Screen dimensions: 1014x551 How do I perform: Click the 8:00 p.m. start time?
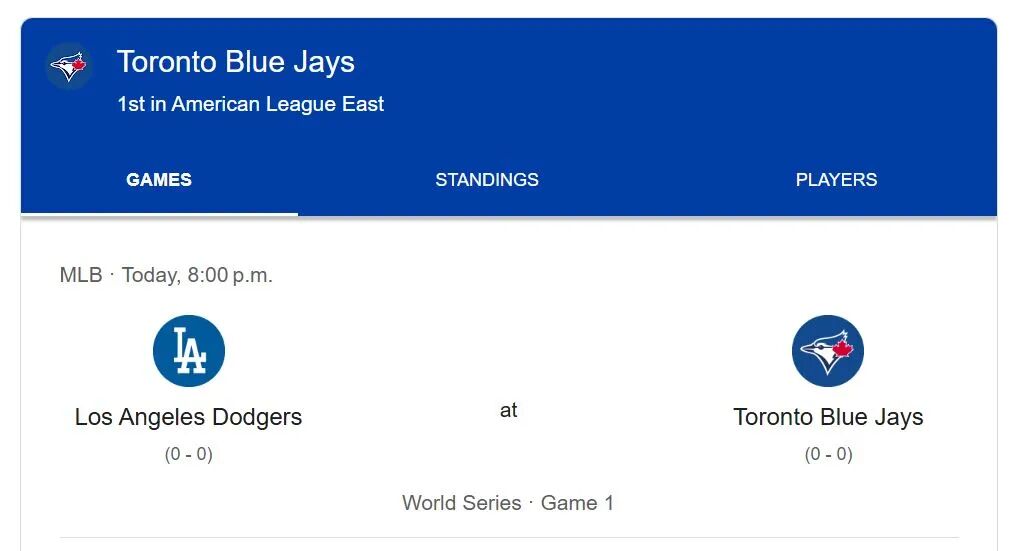[x=230, y=275]
